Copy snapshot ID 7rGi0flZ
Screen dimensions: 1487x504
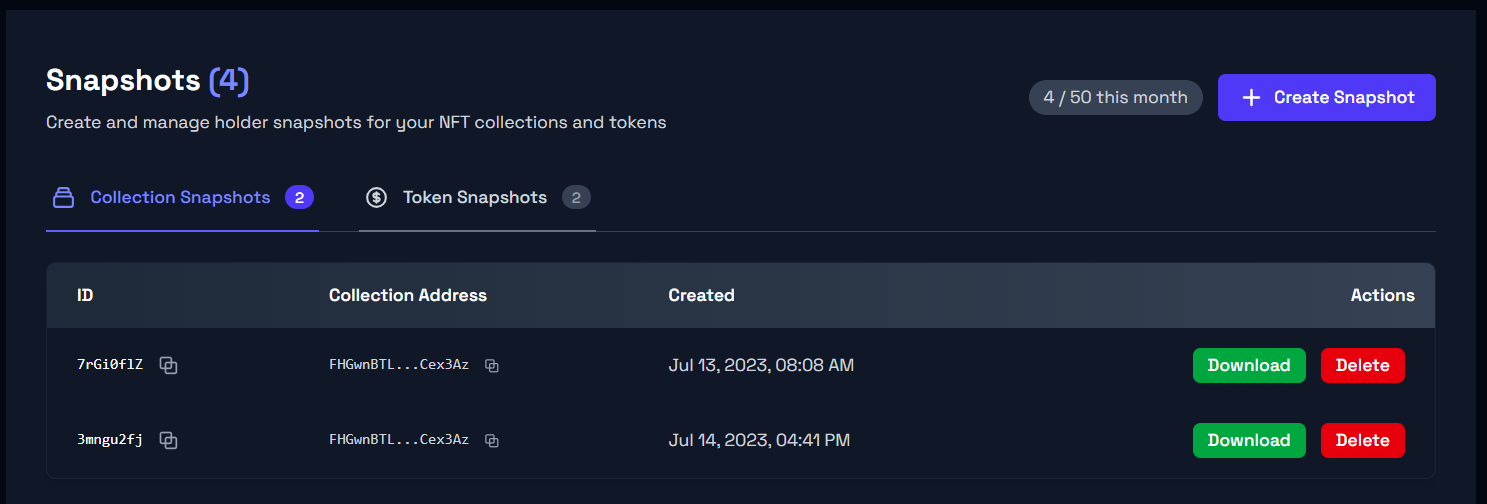(169, 365)
